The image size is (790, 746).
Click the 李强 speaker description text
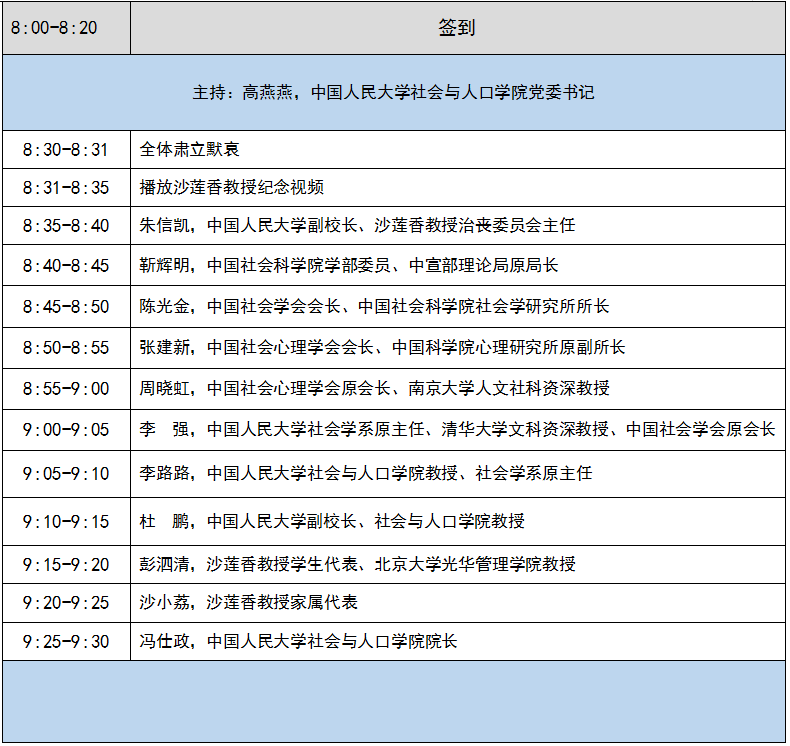click(457, 430)
